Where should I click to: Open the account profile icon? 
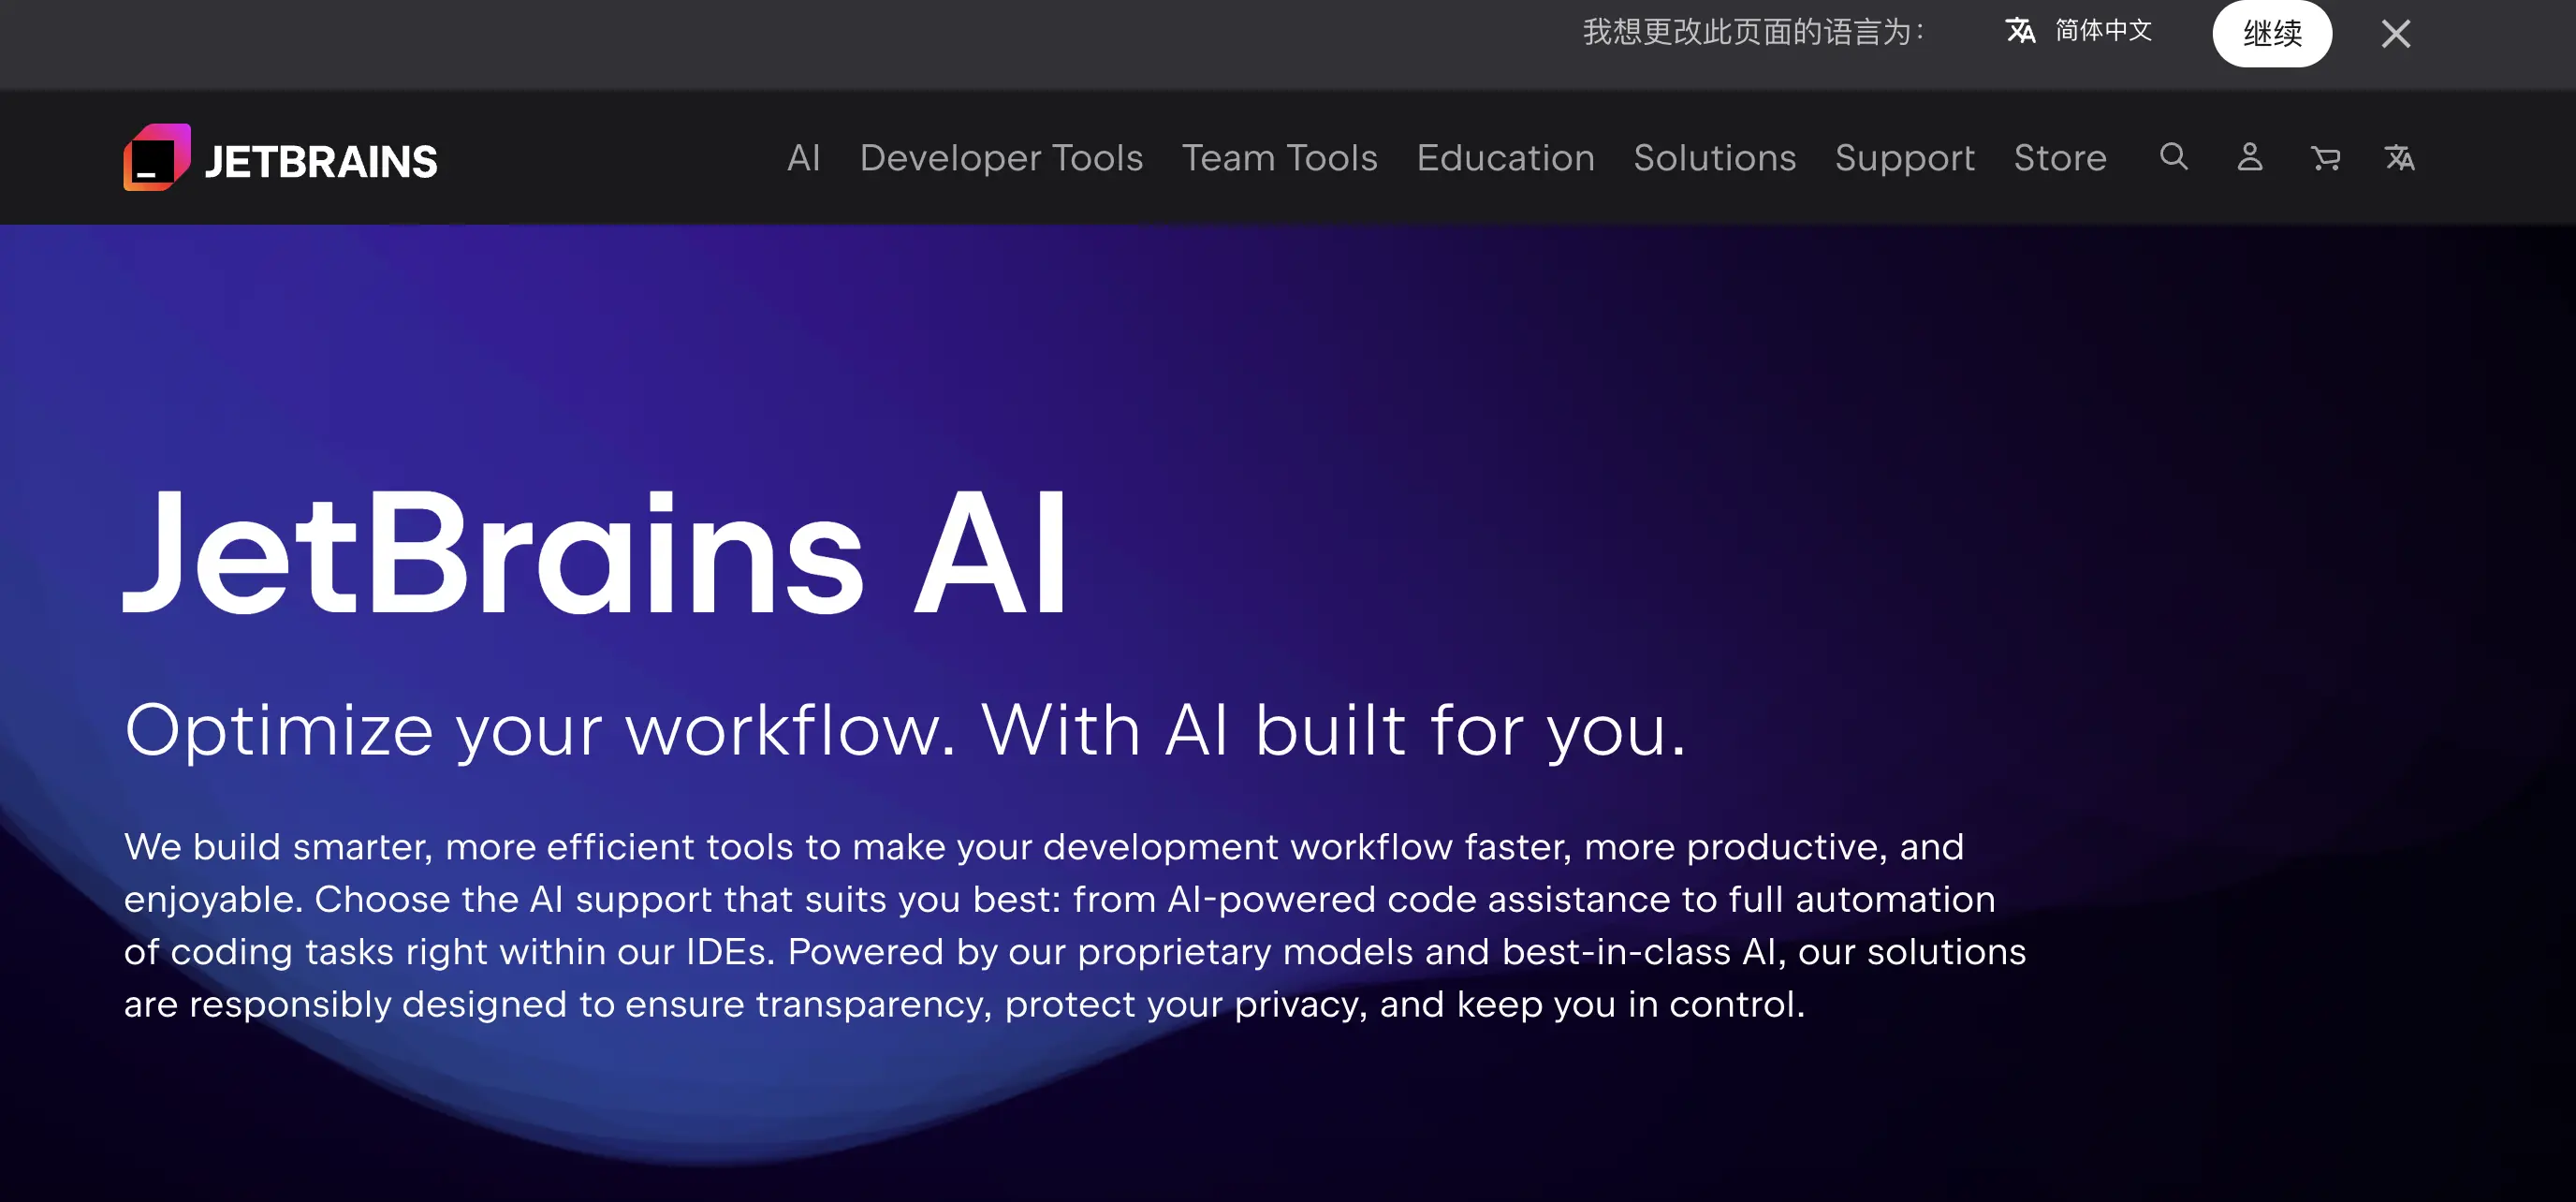tap(2248, 158)
